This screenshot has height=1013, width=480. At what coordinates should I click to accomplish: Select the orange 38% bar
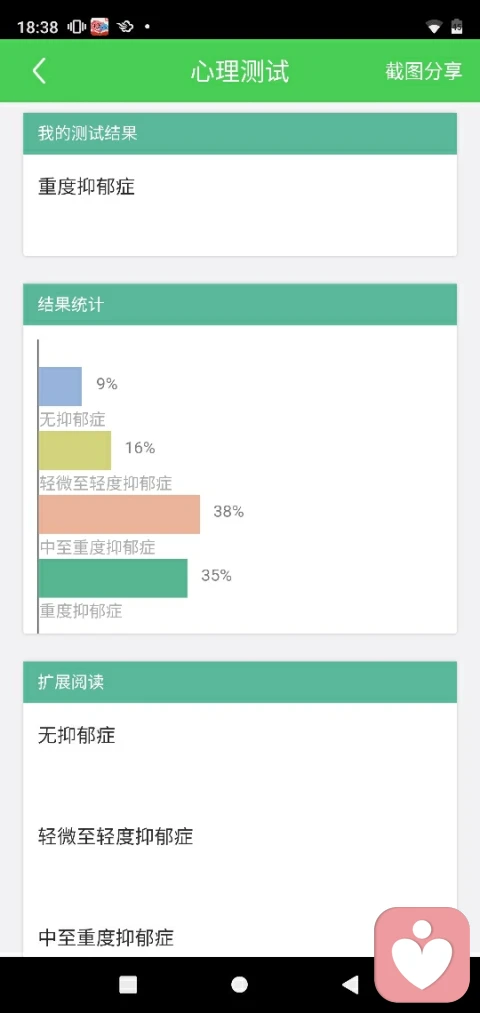[120, 514]
